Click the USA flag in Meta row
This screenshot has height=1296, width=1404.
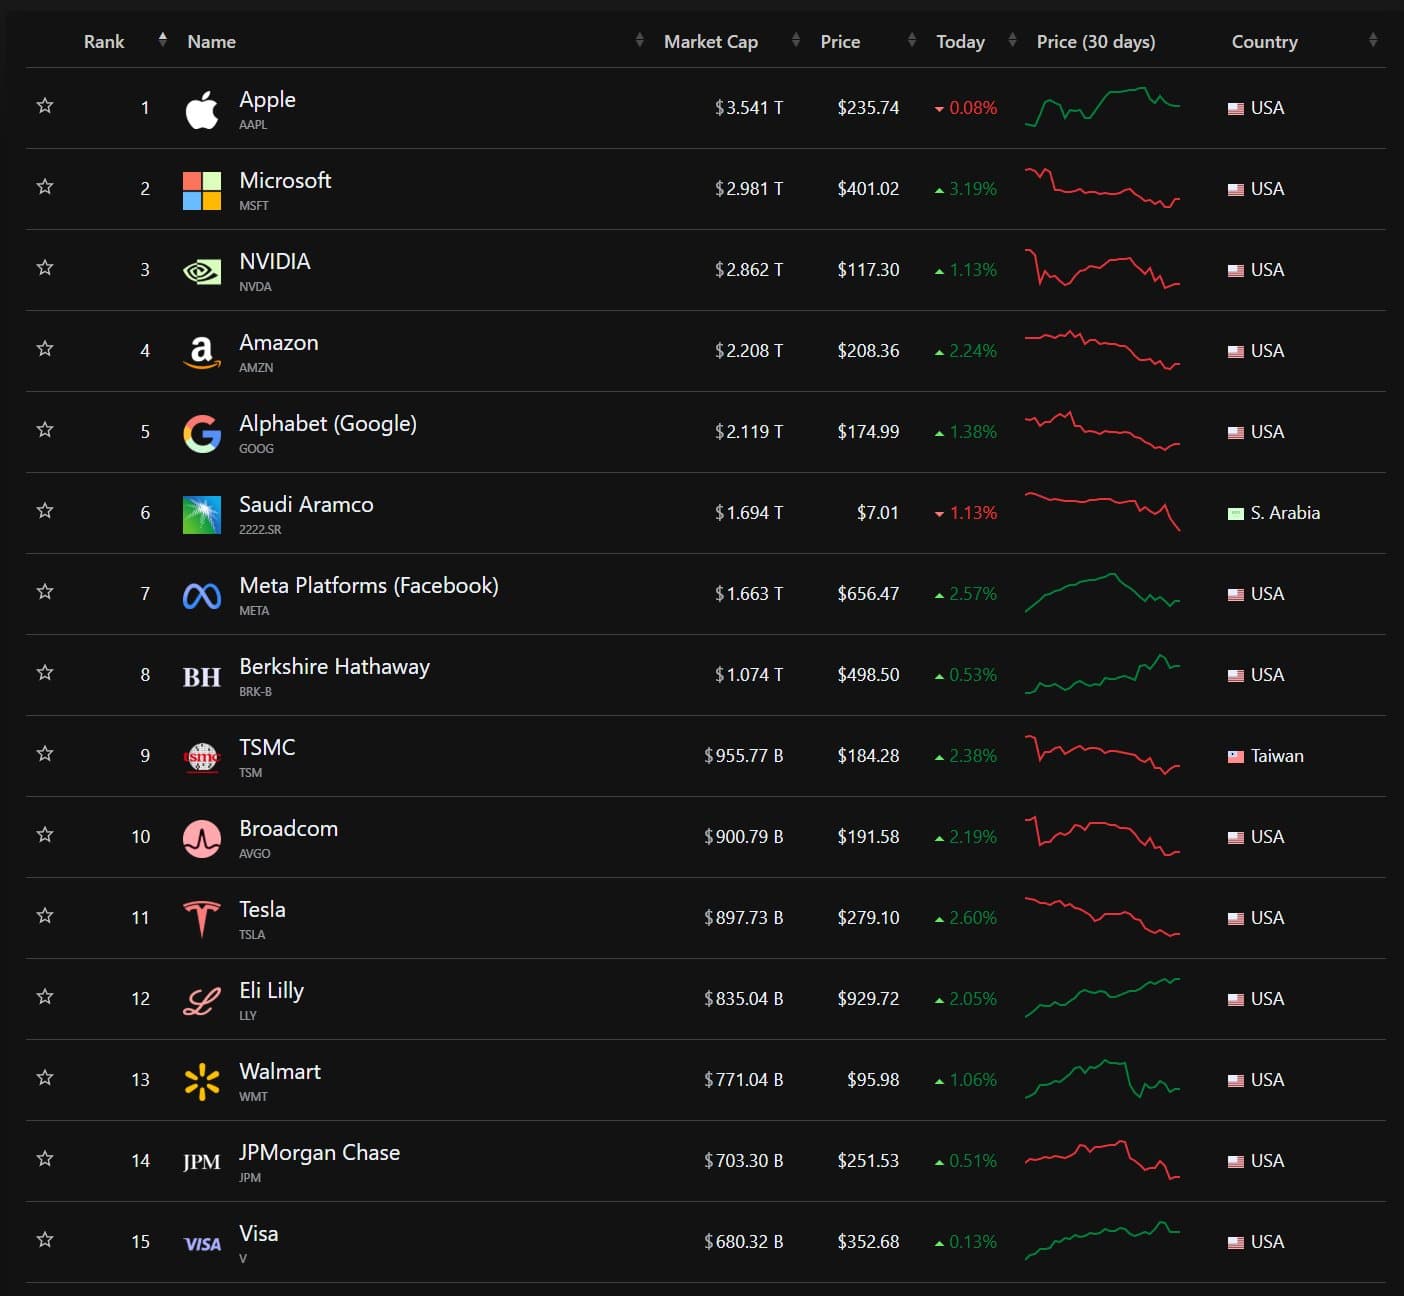point(1236,594)
